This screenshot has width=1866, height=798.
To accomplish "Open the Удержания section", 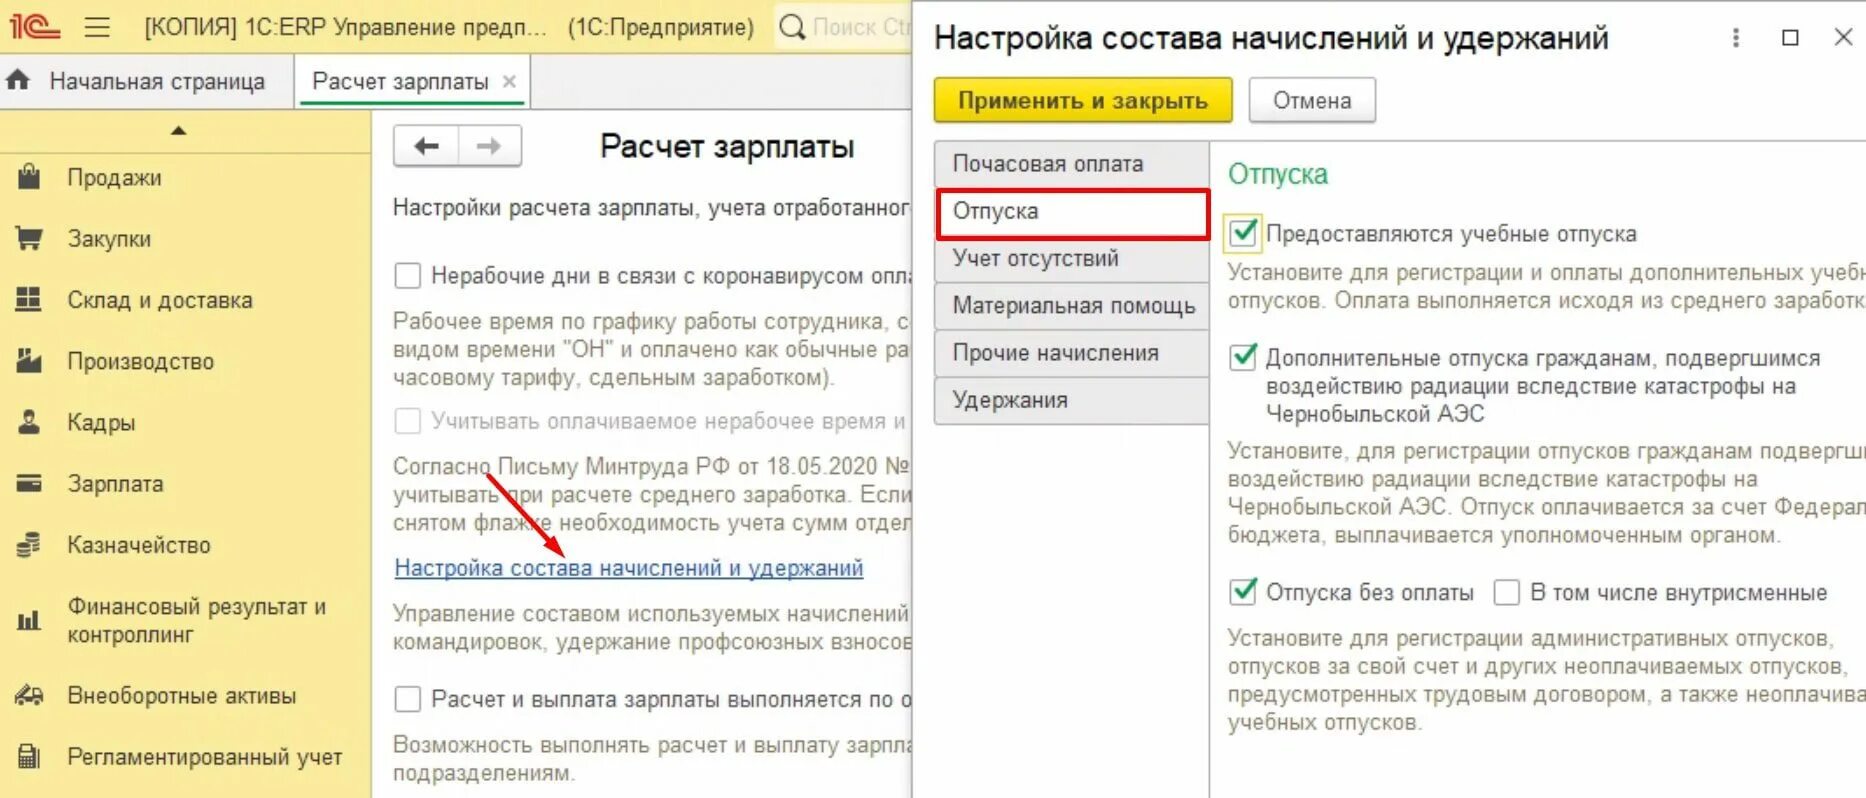I will (x=1071, y=399).
